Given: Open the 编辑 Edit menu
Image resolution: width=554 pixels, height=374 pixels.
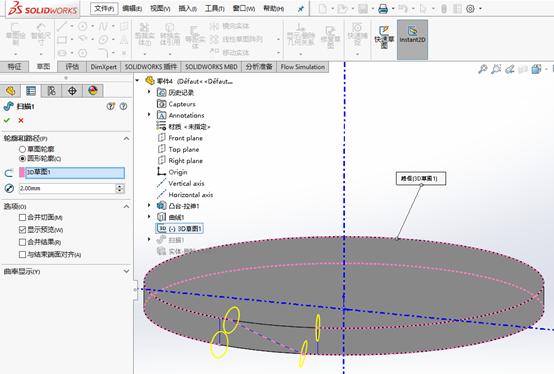Looking at the screenshot, I should [x=132, y=8].
